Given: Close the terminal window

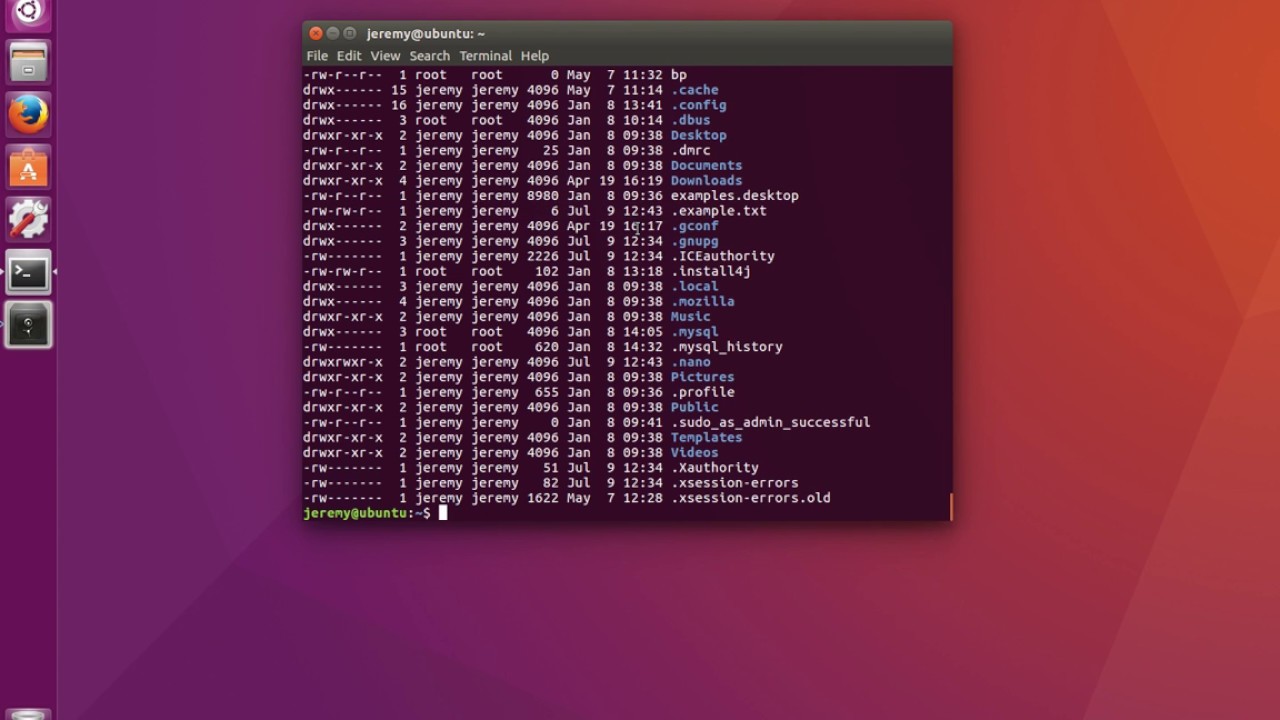Looking at the screenshot, I should (x=316, y=33).
